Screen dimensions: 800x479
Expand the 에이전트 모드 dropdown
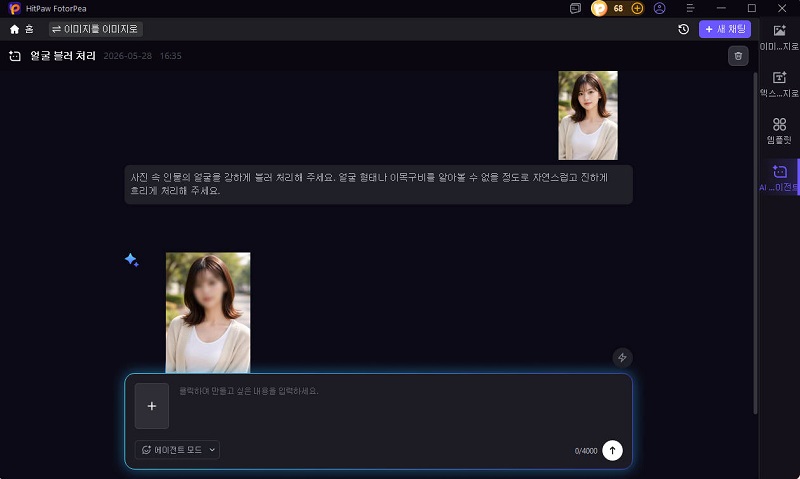click(178, 450)
